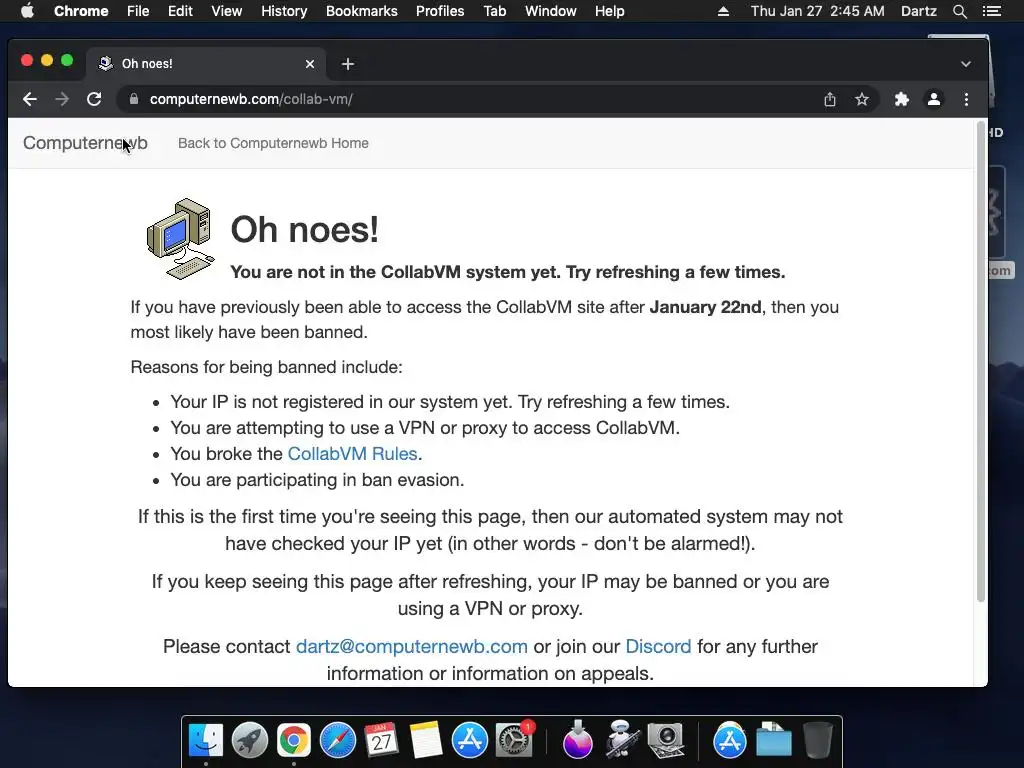Open the Help menu
1024x768 pixels.
[x=609, y=11]
